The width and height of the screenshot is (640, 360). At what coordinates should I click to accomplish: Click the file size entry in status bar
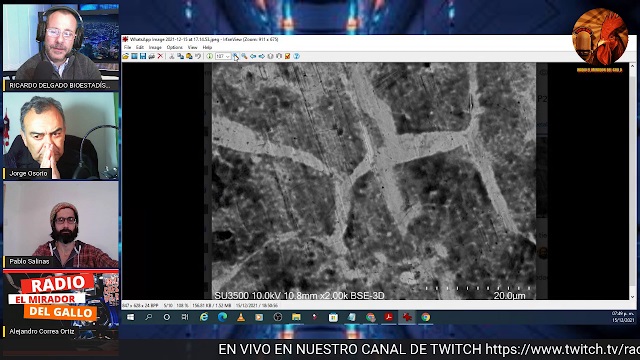point(212,305)
